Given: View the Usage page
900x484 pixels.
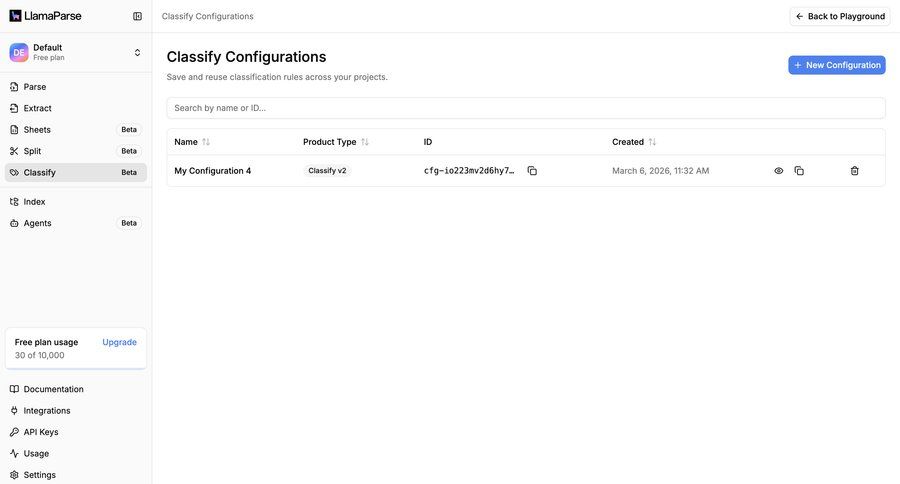Looking at the screenshot, I should pos(76,454).
